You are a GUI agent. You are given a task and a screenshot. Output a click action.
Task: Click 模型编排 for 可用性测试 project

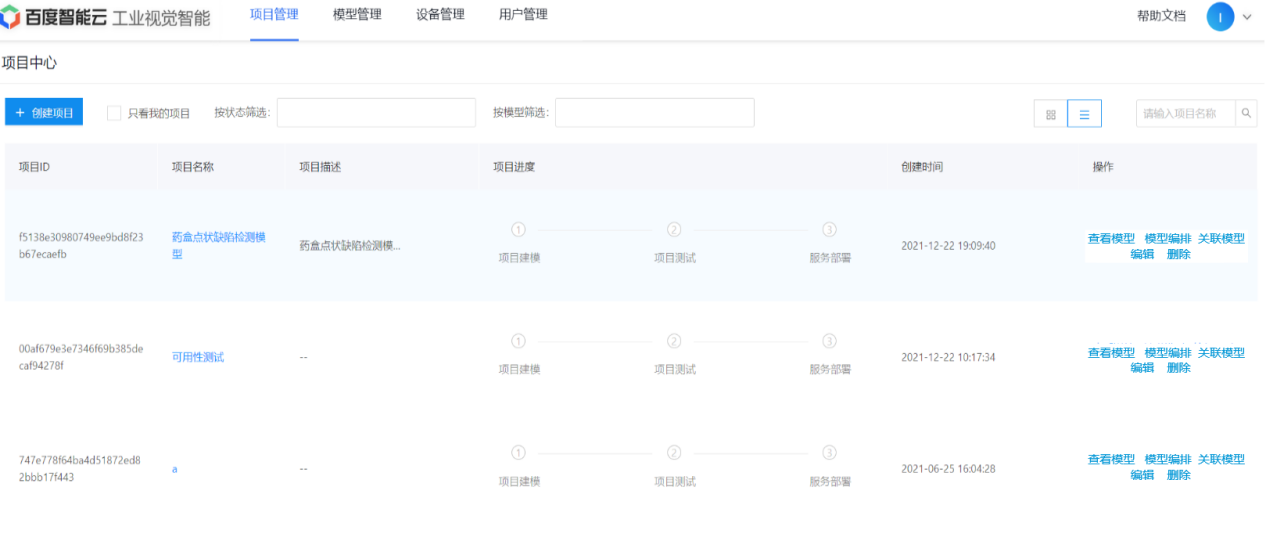tap(1168, 352)
